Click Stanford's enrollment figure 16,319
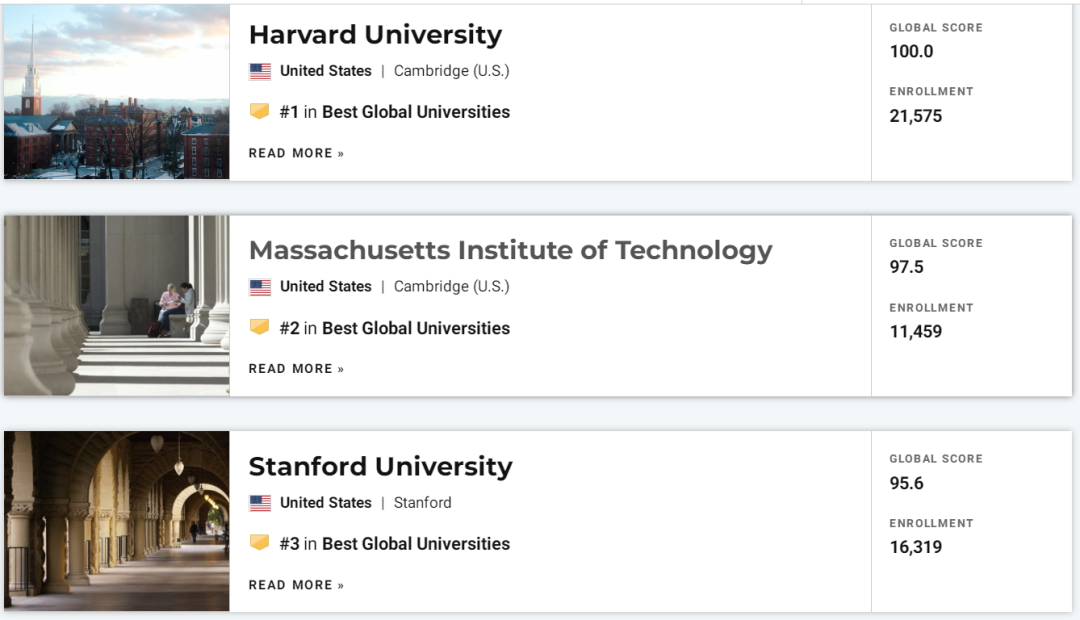The width and height of the screenshot is (1080, 620). 915,547
